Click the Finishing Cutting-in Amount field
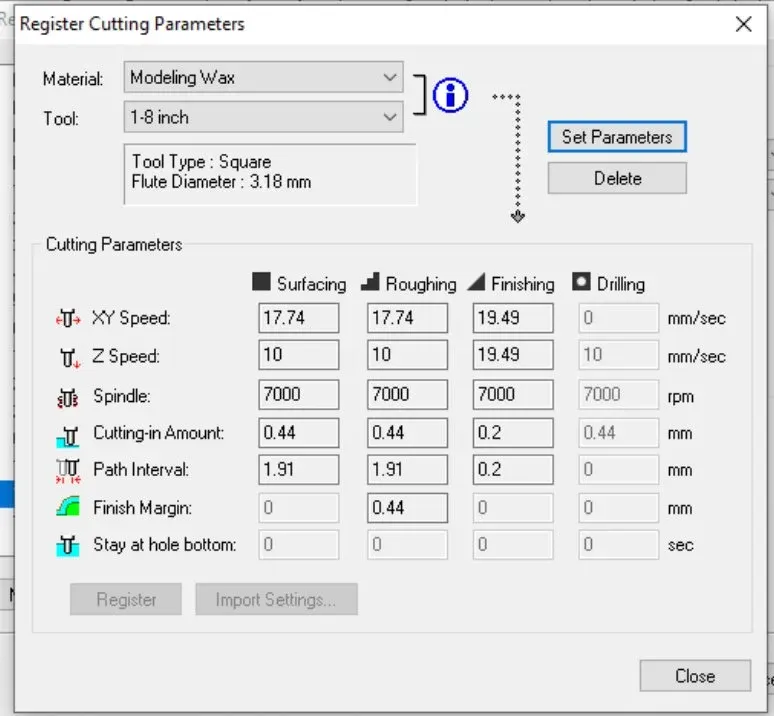 [513, 433]
